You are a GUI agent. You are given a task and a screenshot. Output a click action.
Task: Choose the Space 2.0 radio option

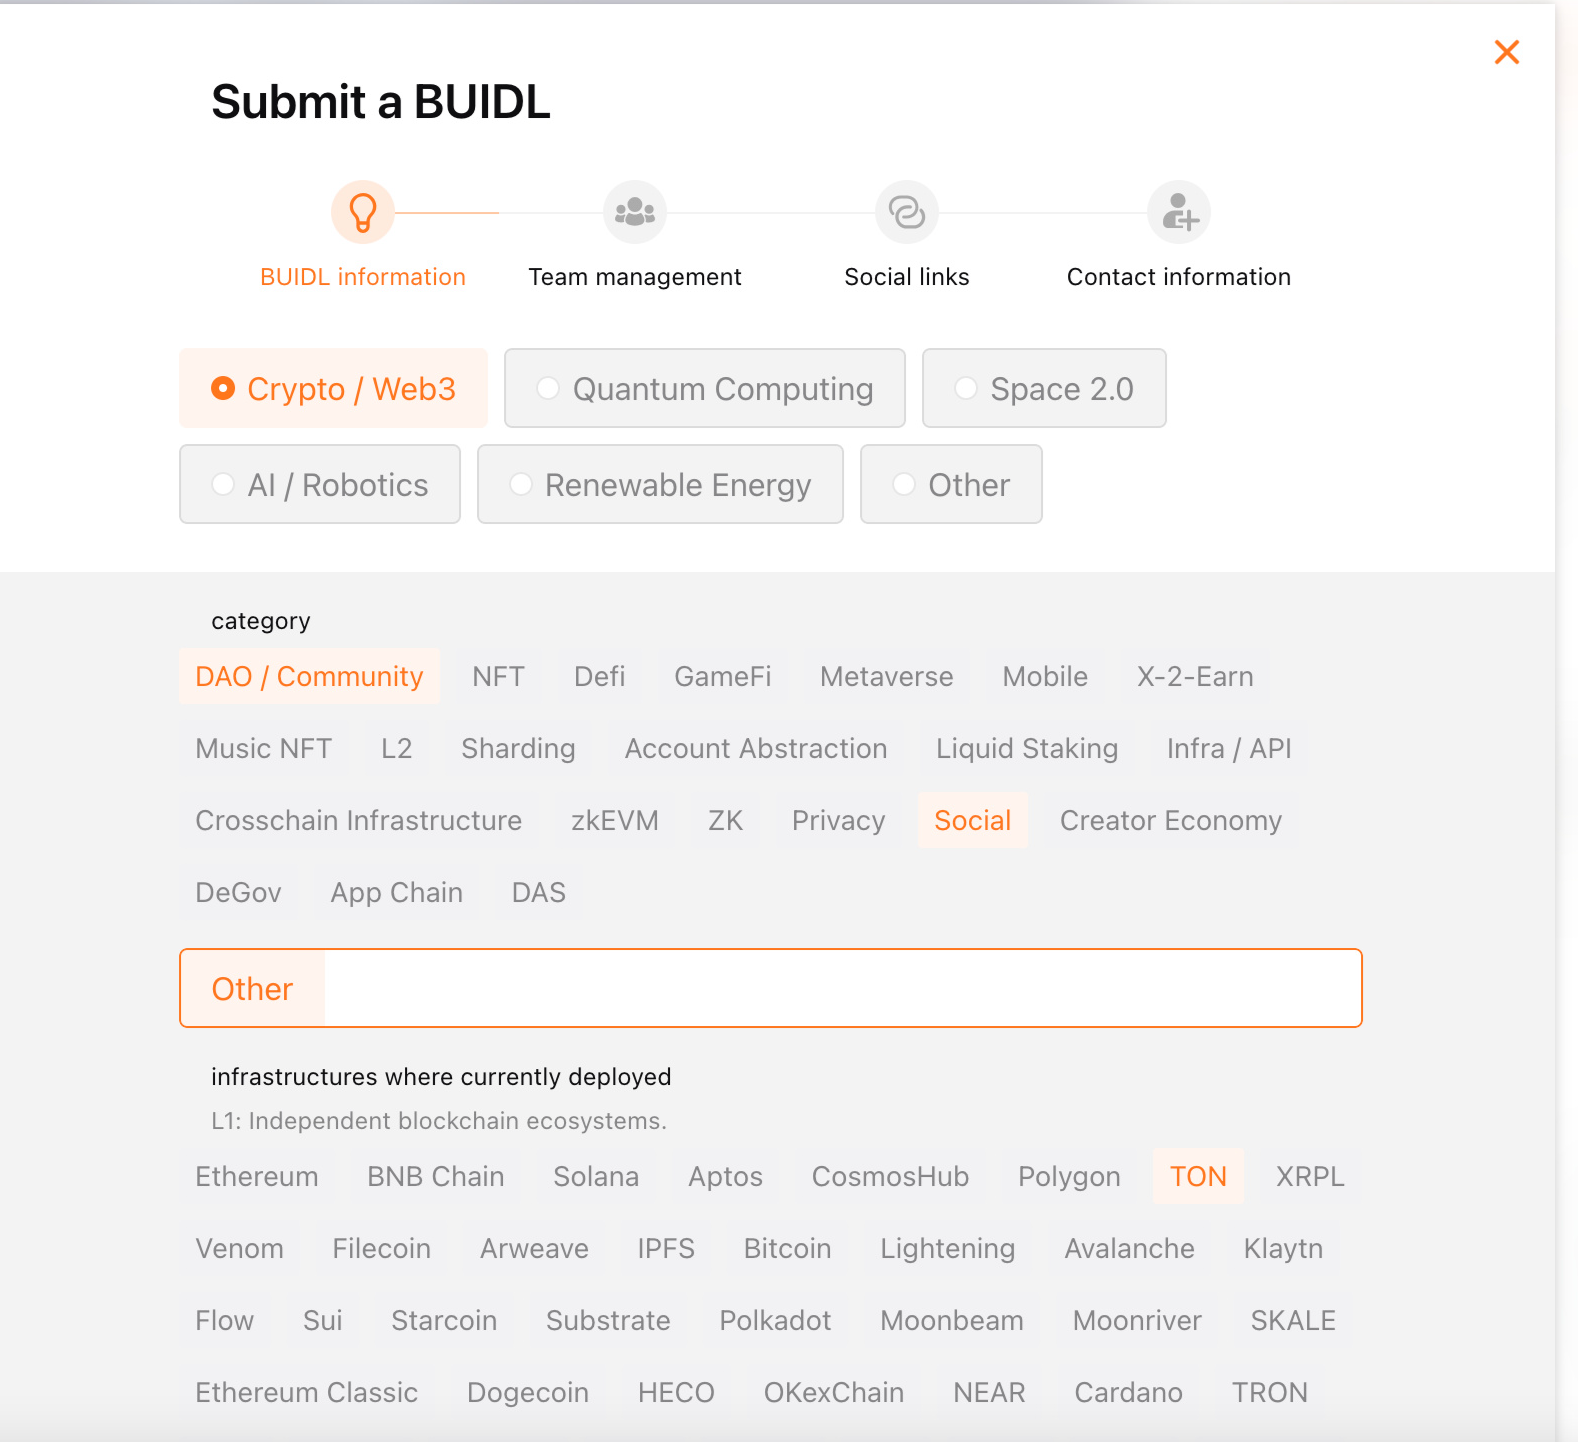(1044, 388)
